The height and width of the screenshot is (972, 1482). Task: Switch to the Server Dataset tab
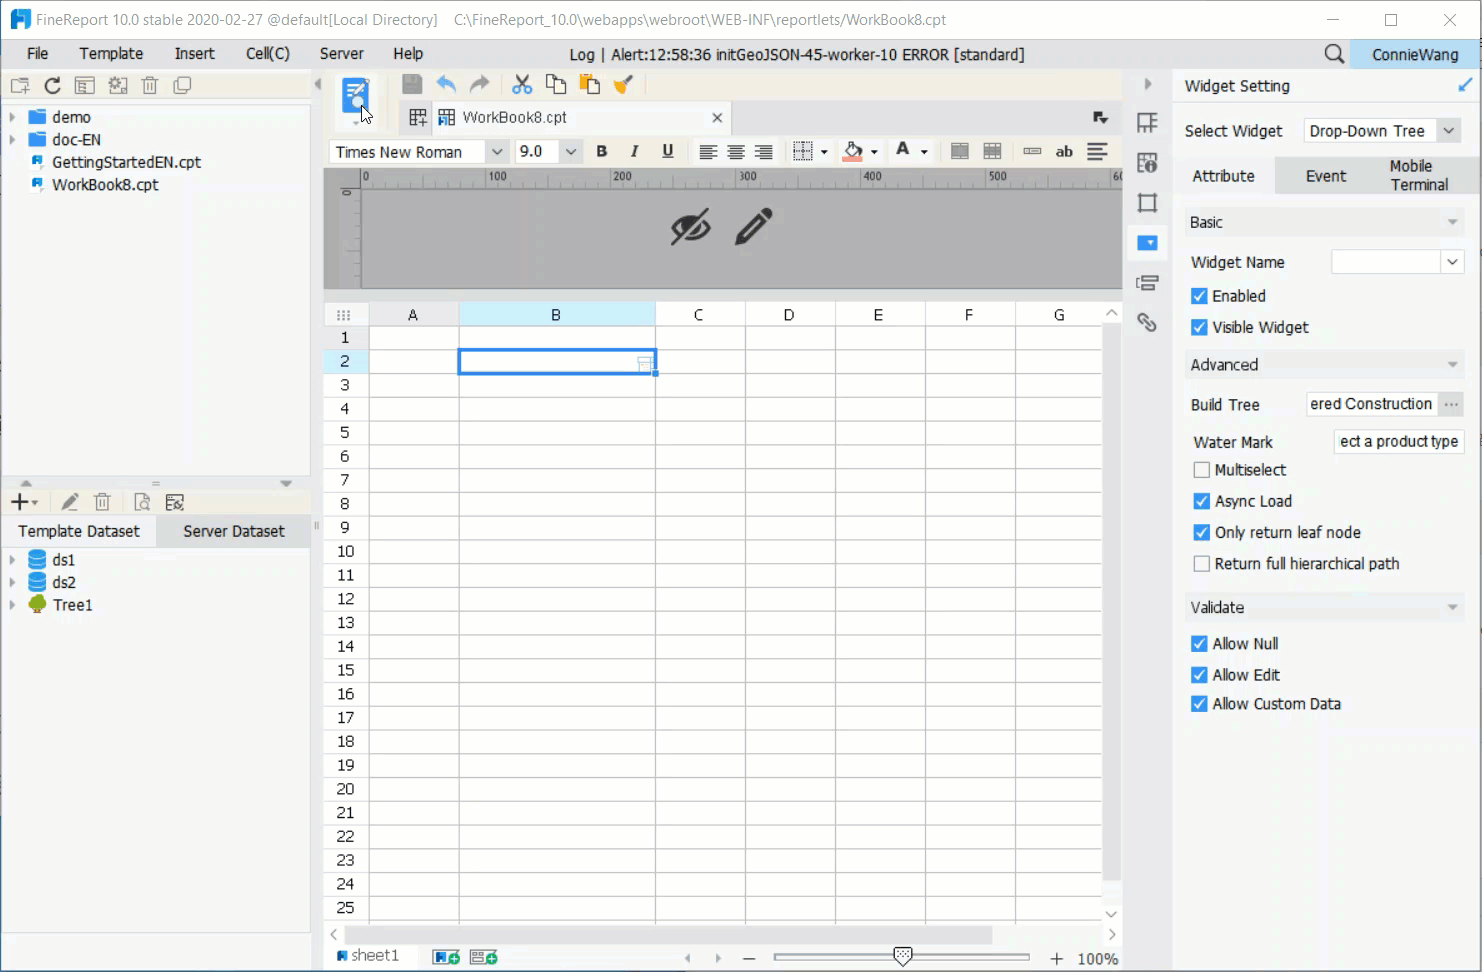(233, 531)
